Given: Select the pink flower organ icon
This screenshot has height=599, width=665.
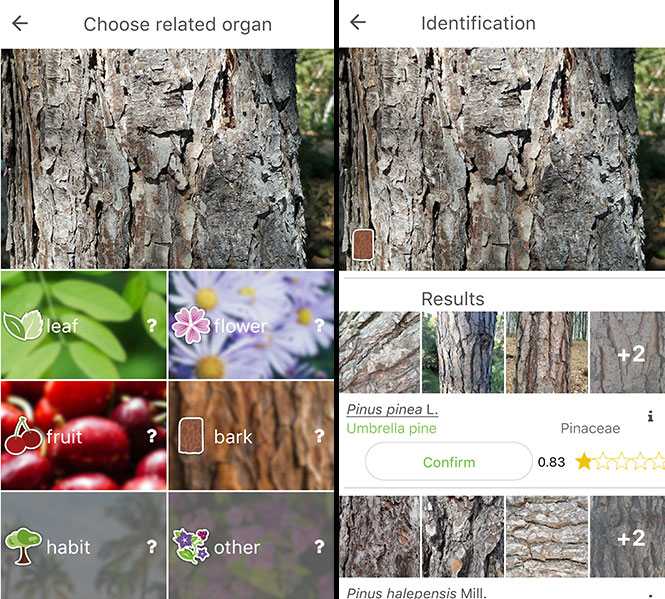Looking at the screenshot, I should 191,325.
